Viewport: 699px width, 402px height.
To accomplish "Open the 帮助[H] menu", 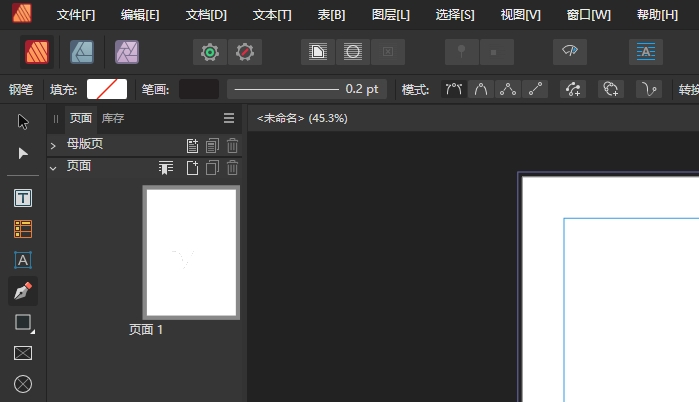I will pyautogui.click(x=657, y=15).
